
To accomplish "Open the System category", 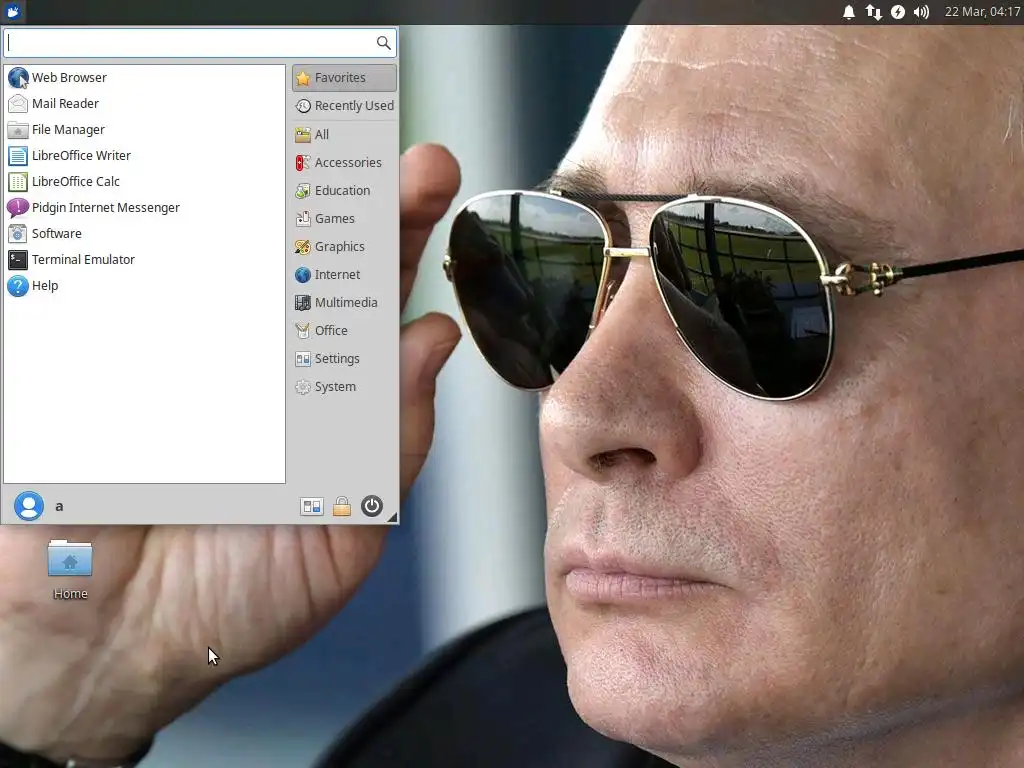I will click(344, 387).
